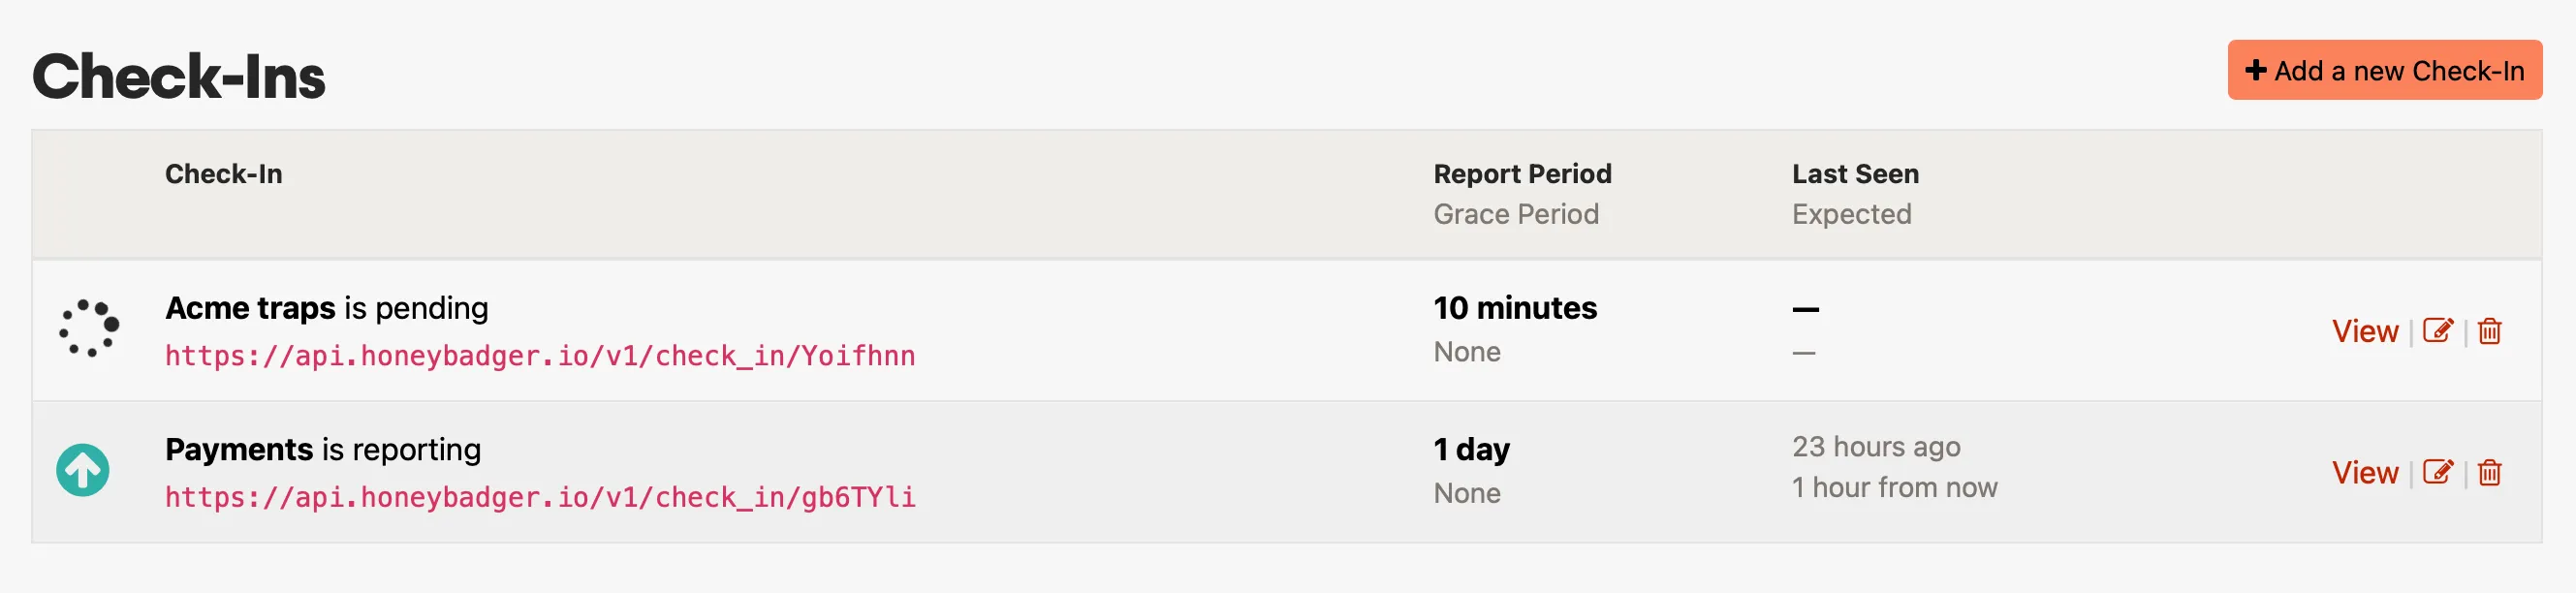The image size is (2576, 593).
Task: Click the green reporting arrow icon for Payments
Action: click(x=83, y=470)
